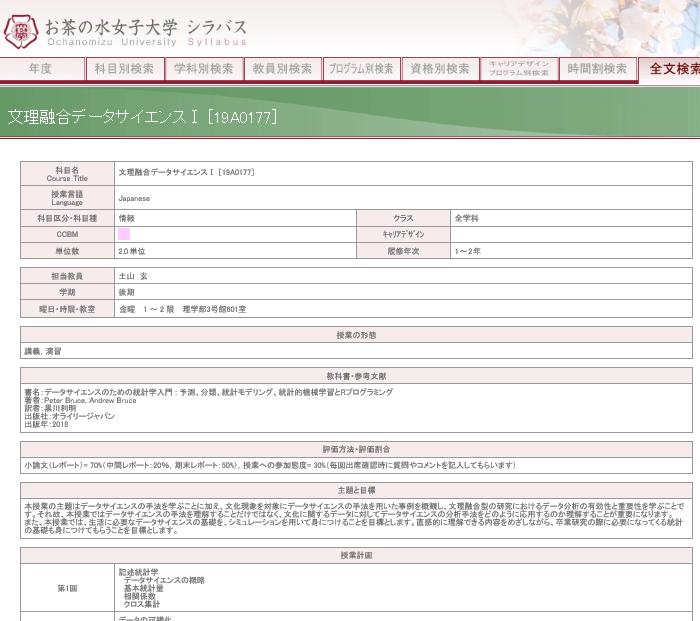Screen dimensions: 700x621
Task: Select the 学科別検索 tab
Action: click(203, 69)
